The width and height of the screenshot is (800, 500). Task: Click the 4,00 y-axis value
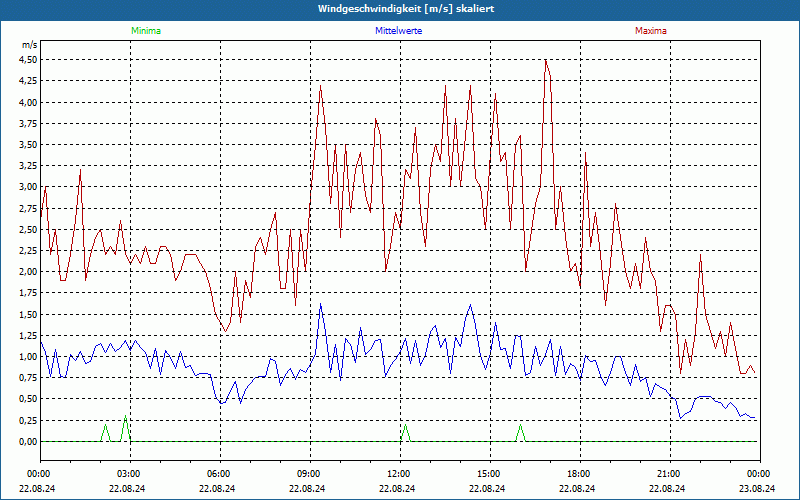28,102
